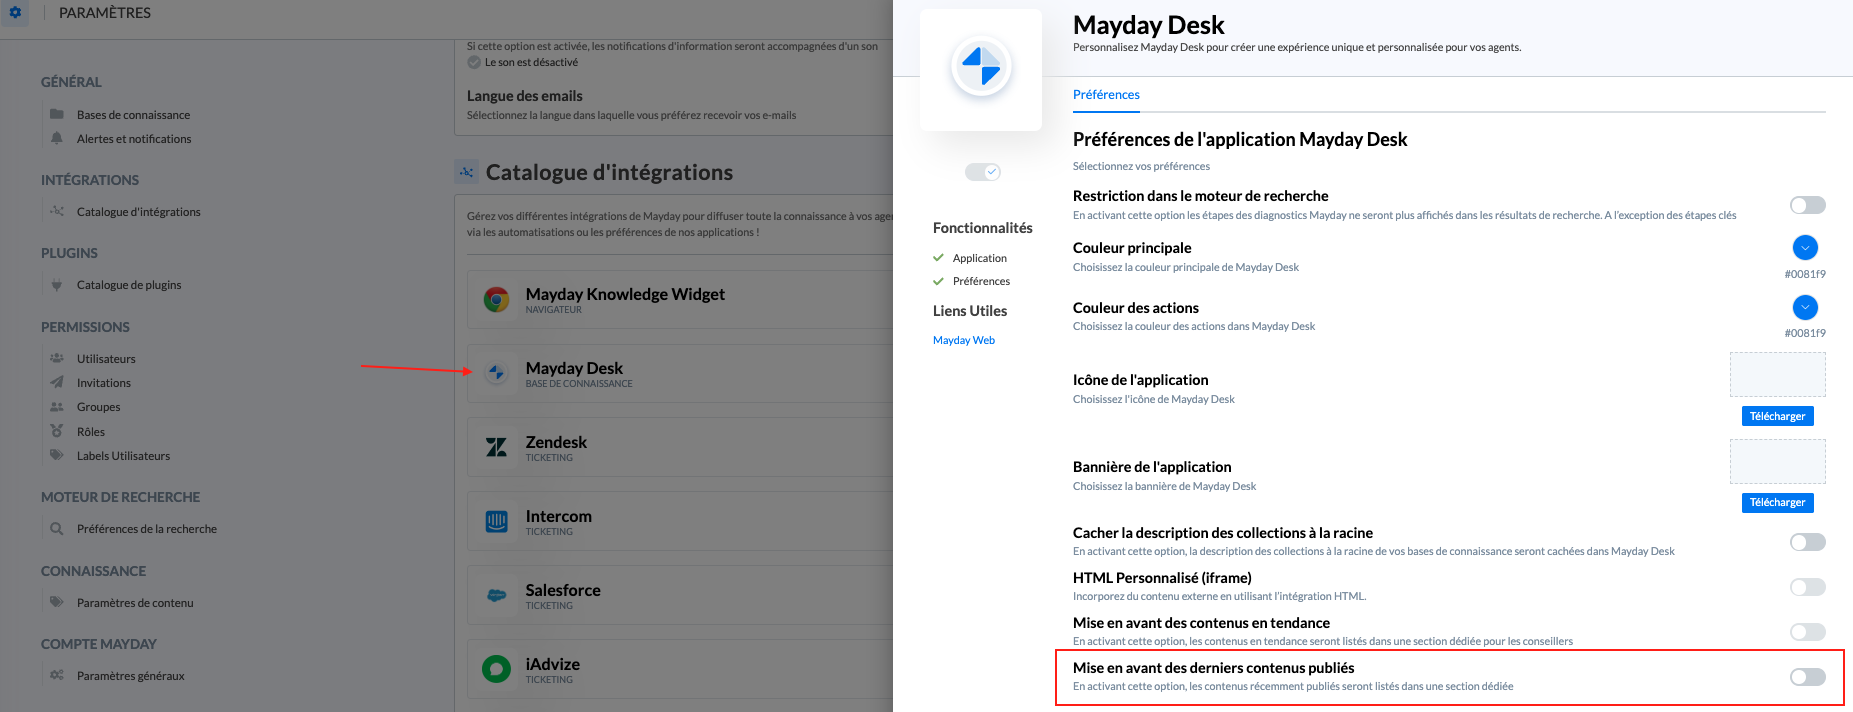Click the Salesforce cloud icon
Image resolution: width=1853 pixels, height=712 pixels.
coord(496,595)
